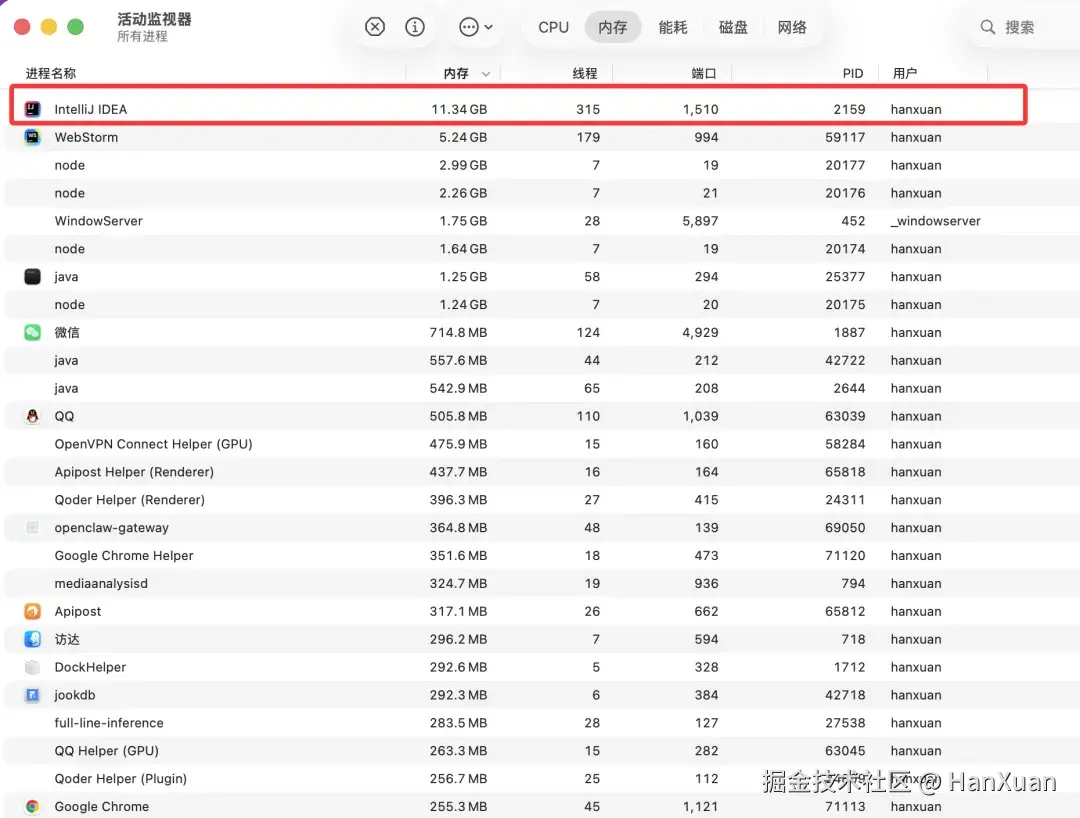Viewport: 1080px width, 818px height.
Task: Click the _windowserver user cell
Action: [x=935, y=221]
